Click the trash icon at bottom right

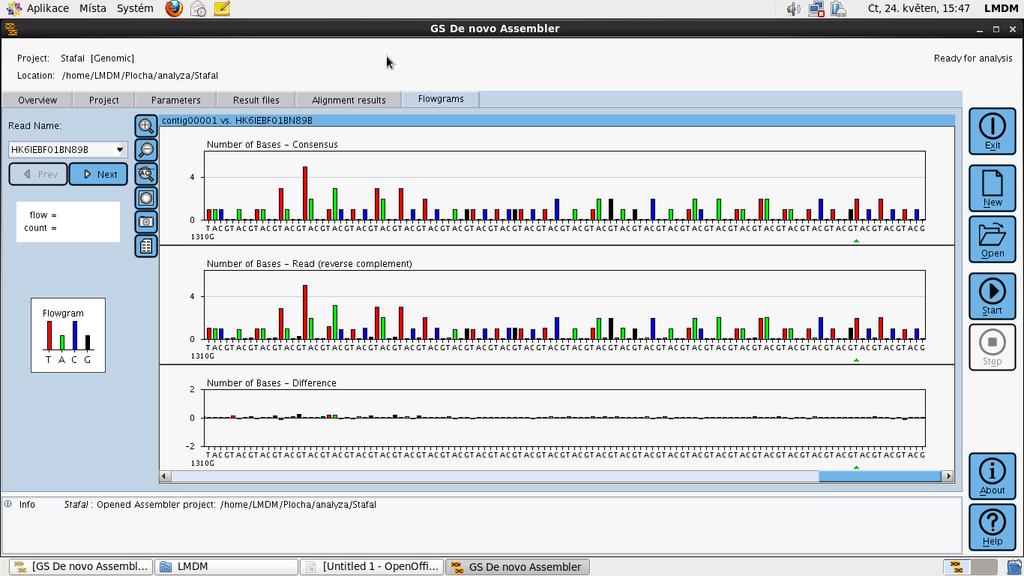tap(1014, 567)
